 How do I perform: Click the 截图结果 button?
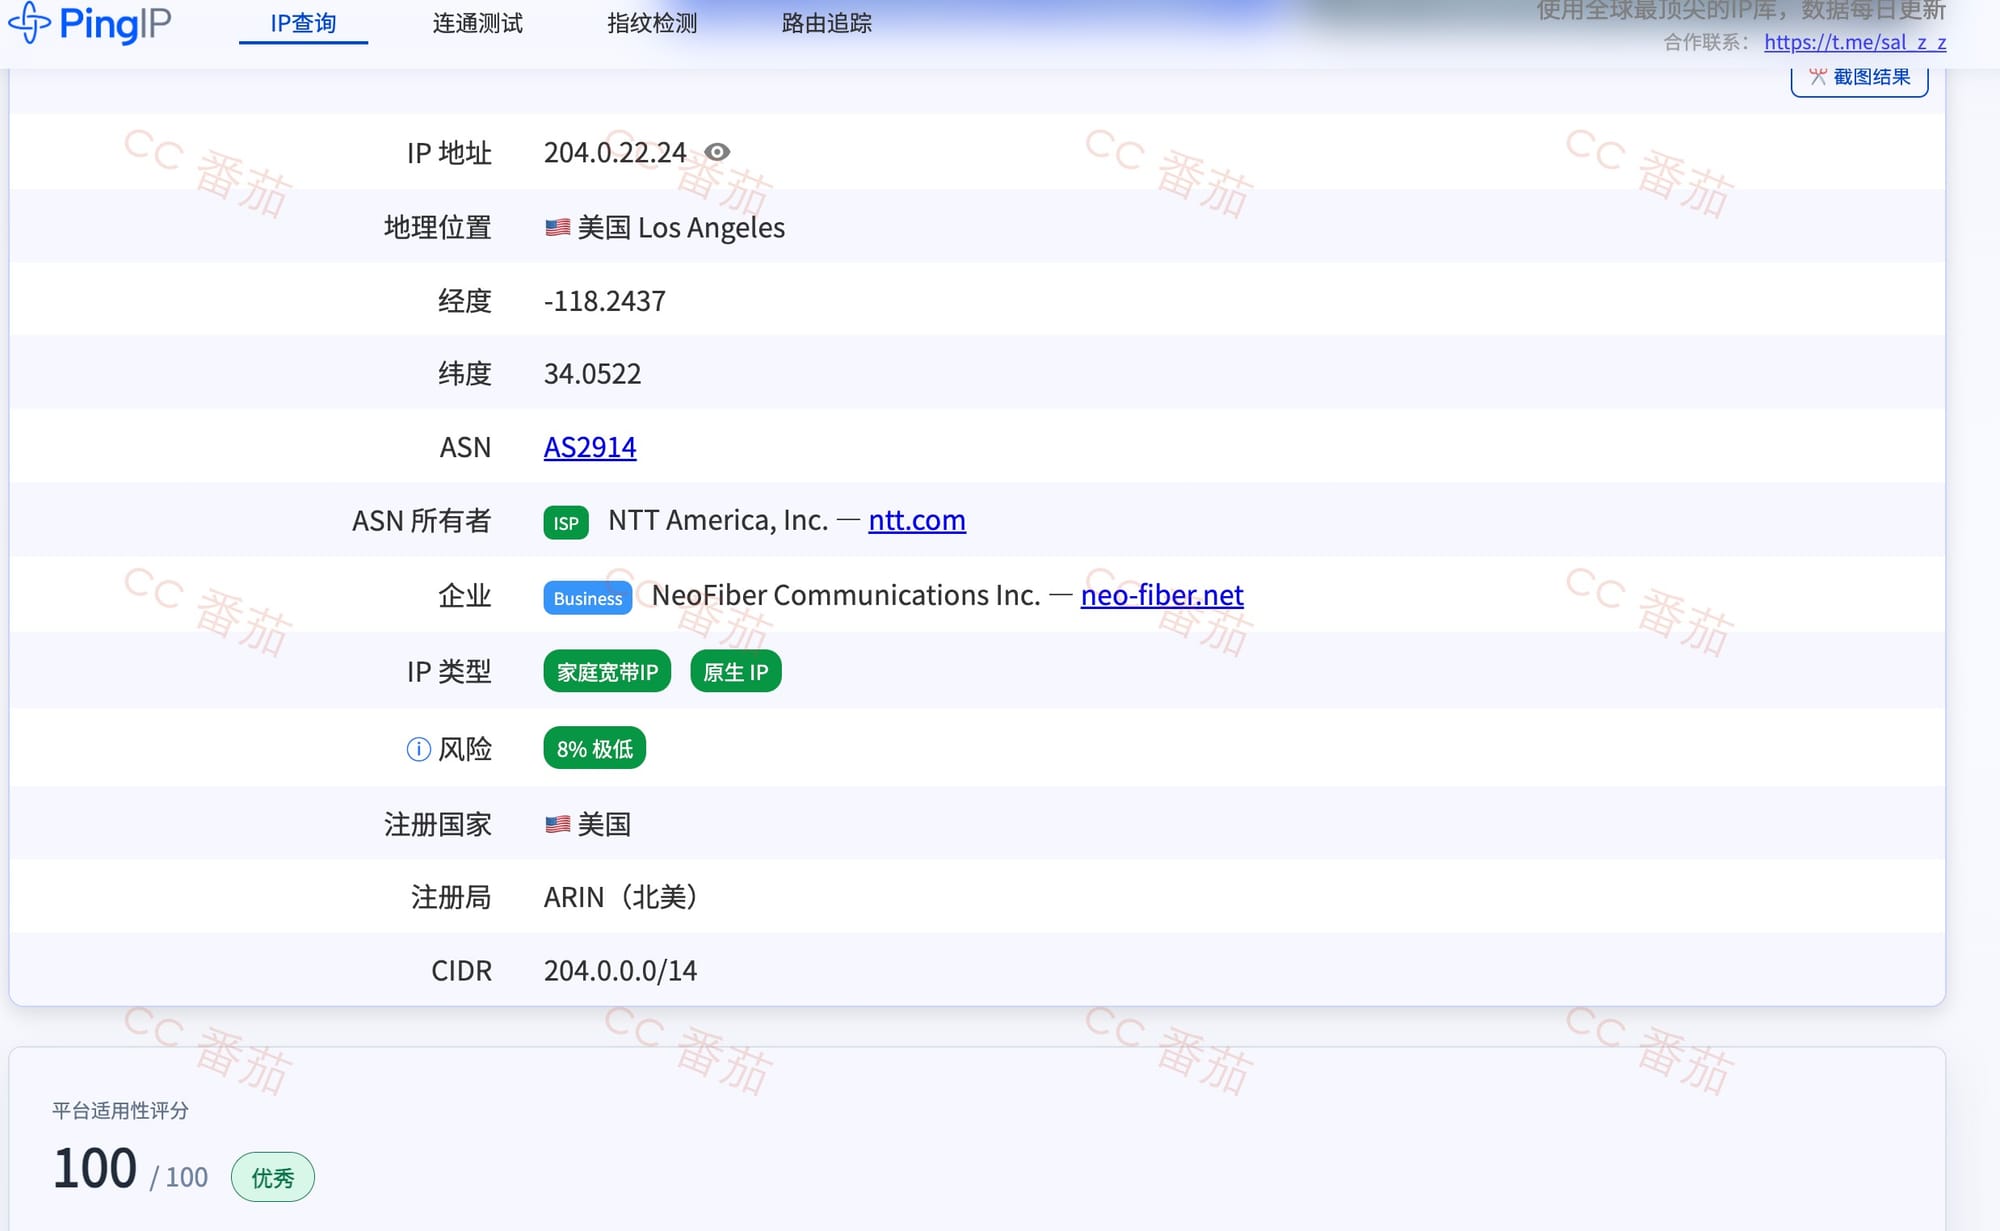(x=1859, y=78)
